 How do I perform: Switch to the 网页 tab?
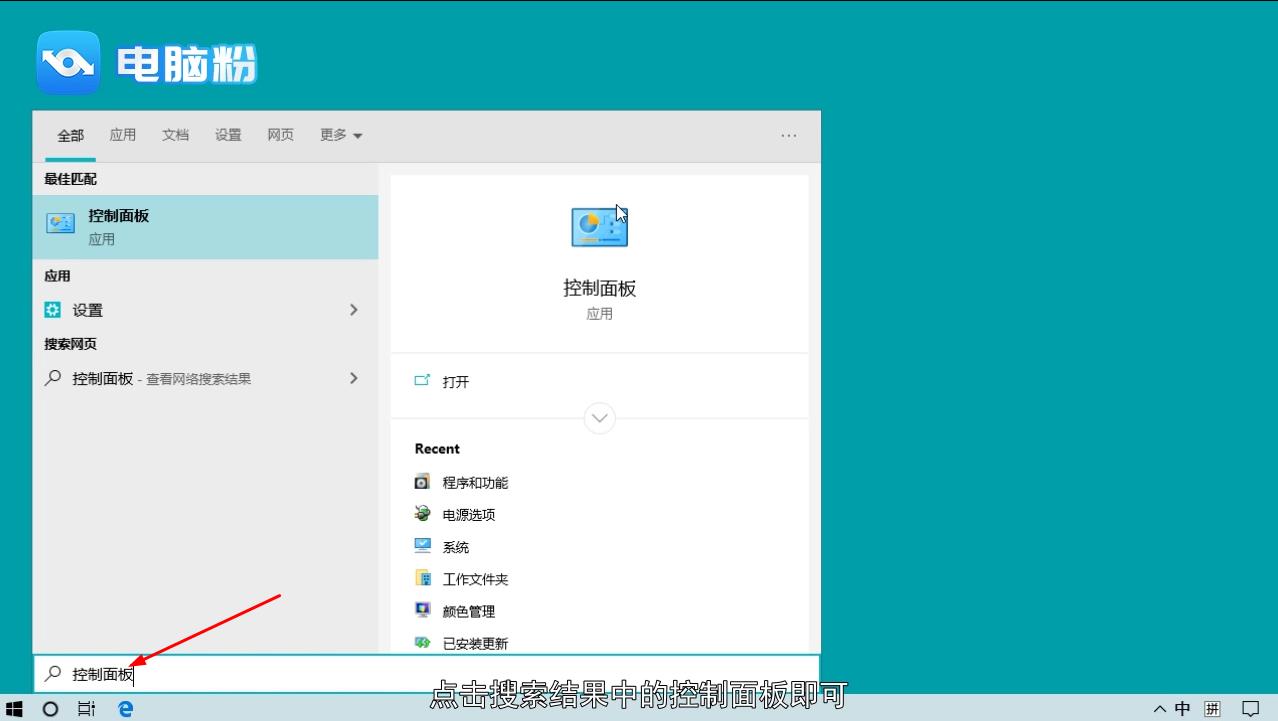280,134
